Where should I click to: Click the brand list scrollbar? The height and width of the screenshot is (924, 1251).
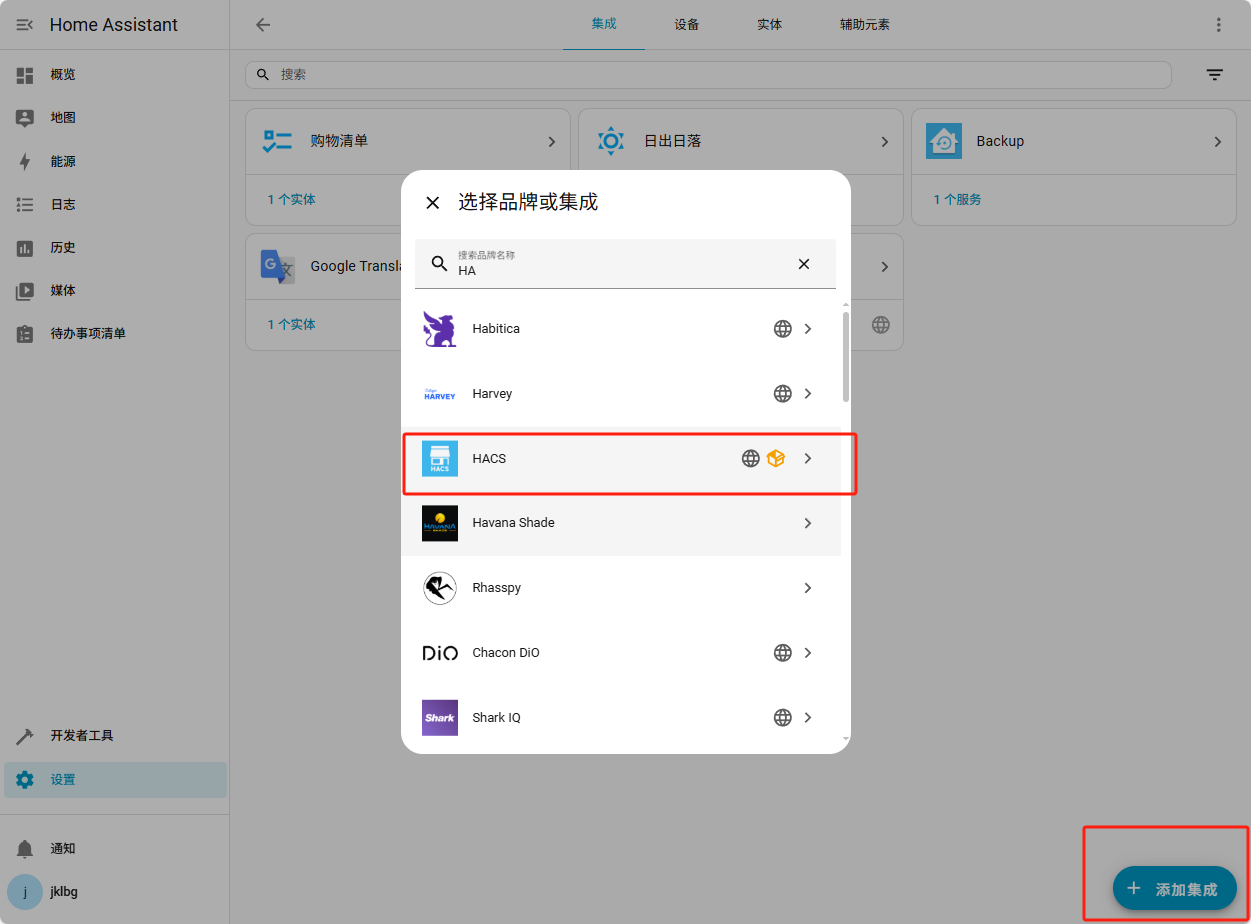[846, 357]
